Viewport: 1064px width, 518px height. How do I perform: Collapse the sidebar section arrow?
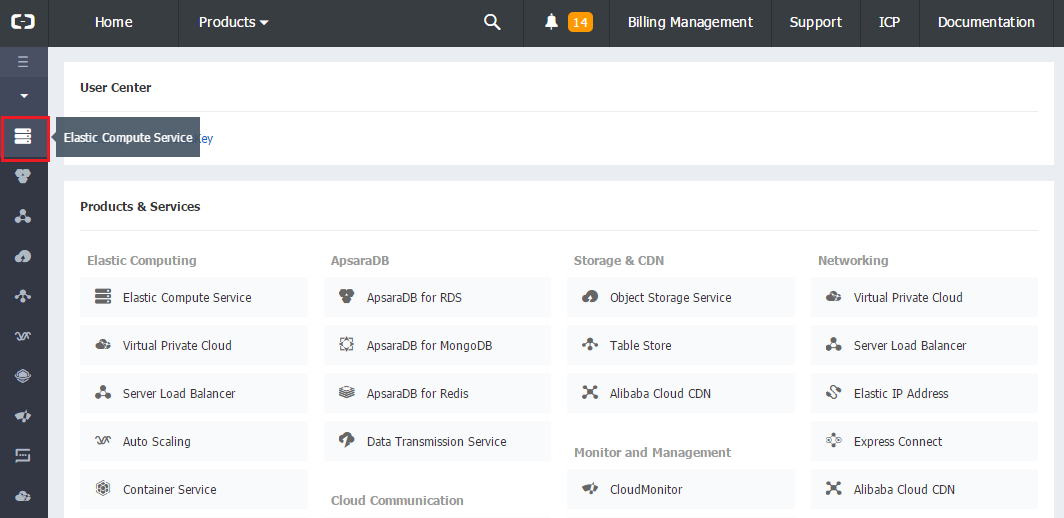[23, 96]
